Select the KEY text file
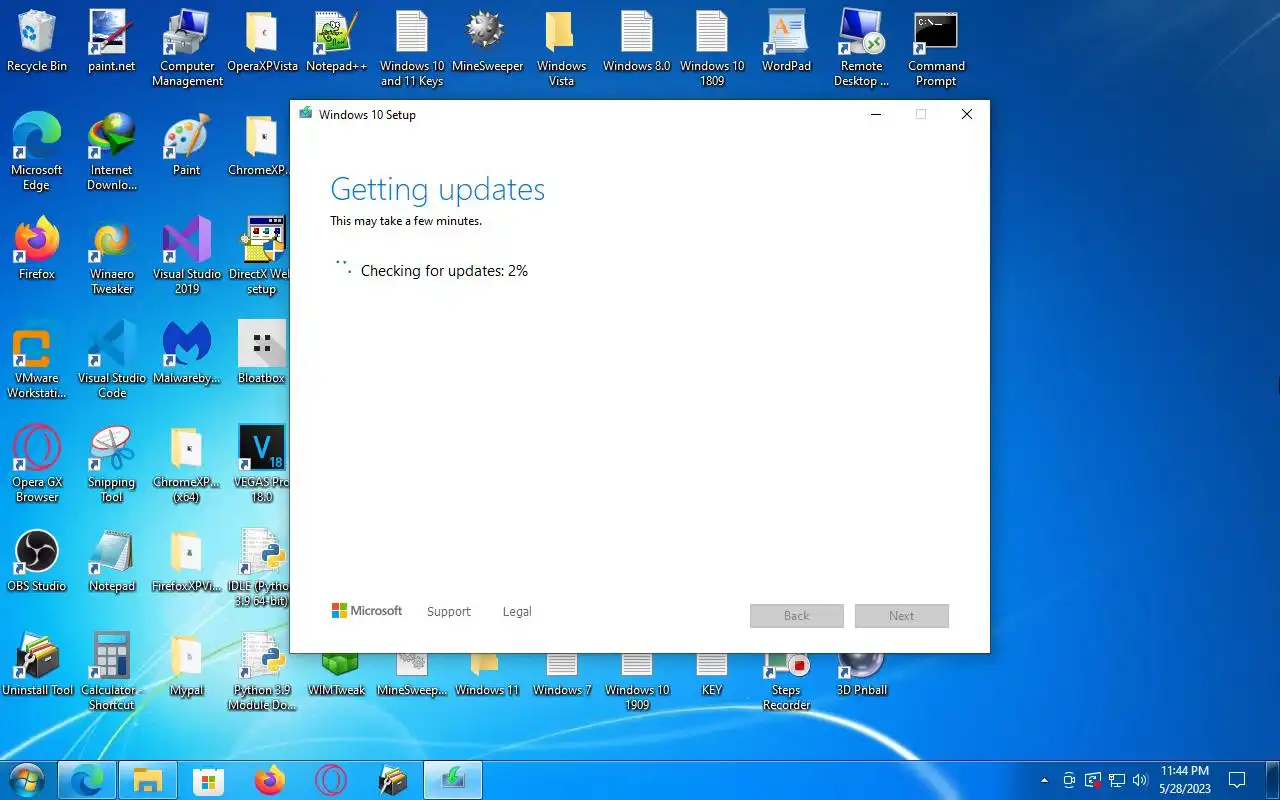Screen dimensions: 1280x800 (x=712, y=675)
